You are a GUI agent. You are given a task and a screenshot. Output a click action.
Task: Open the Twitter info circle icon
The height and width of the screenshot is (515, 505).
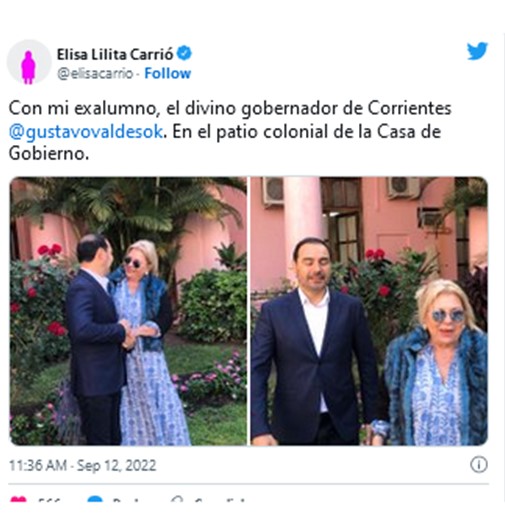(479, 464)
